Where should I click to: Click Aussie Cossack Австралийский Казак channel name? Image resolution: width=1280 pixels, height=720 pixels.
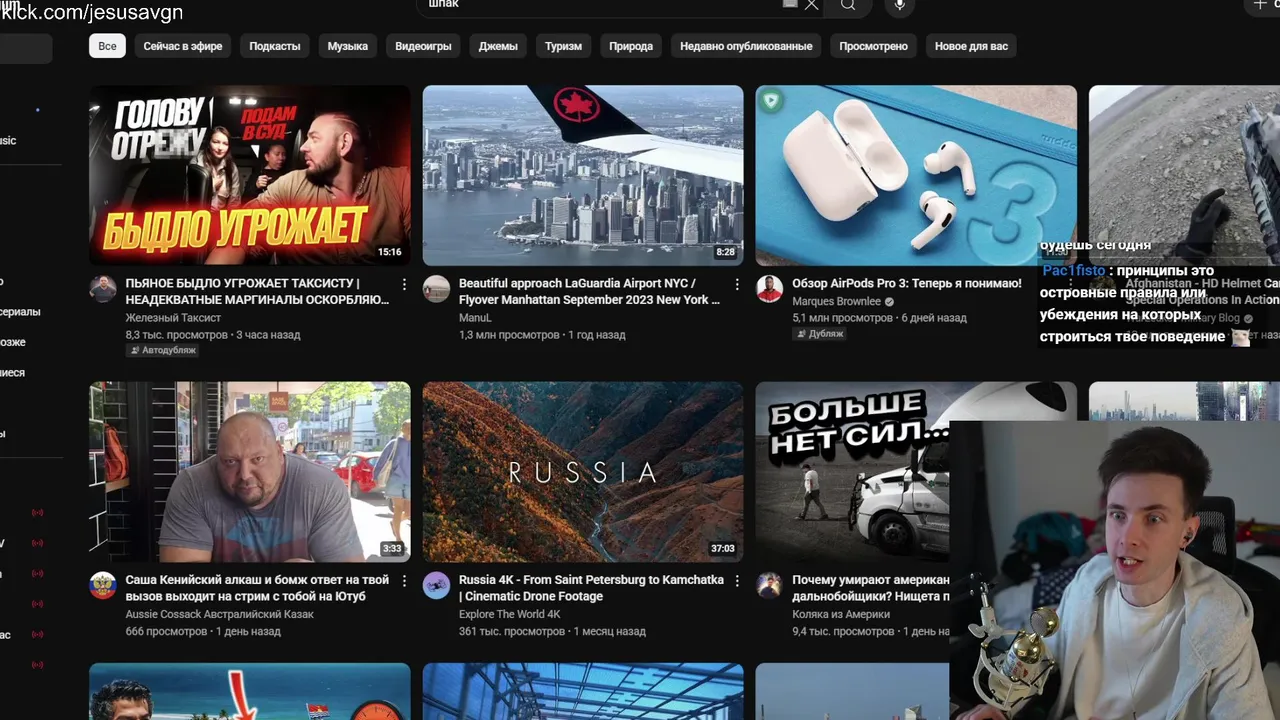click(219, 614)
